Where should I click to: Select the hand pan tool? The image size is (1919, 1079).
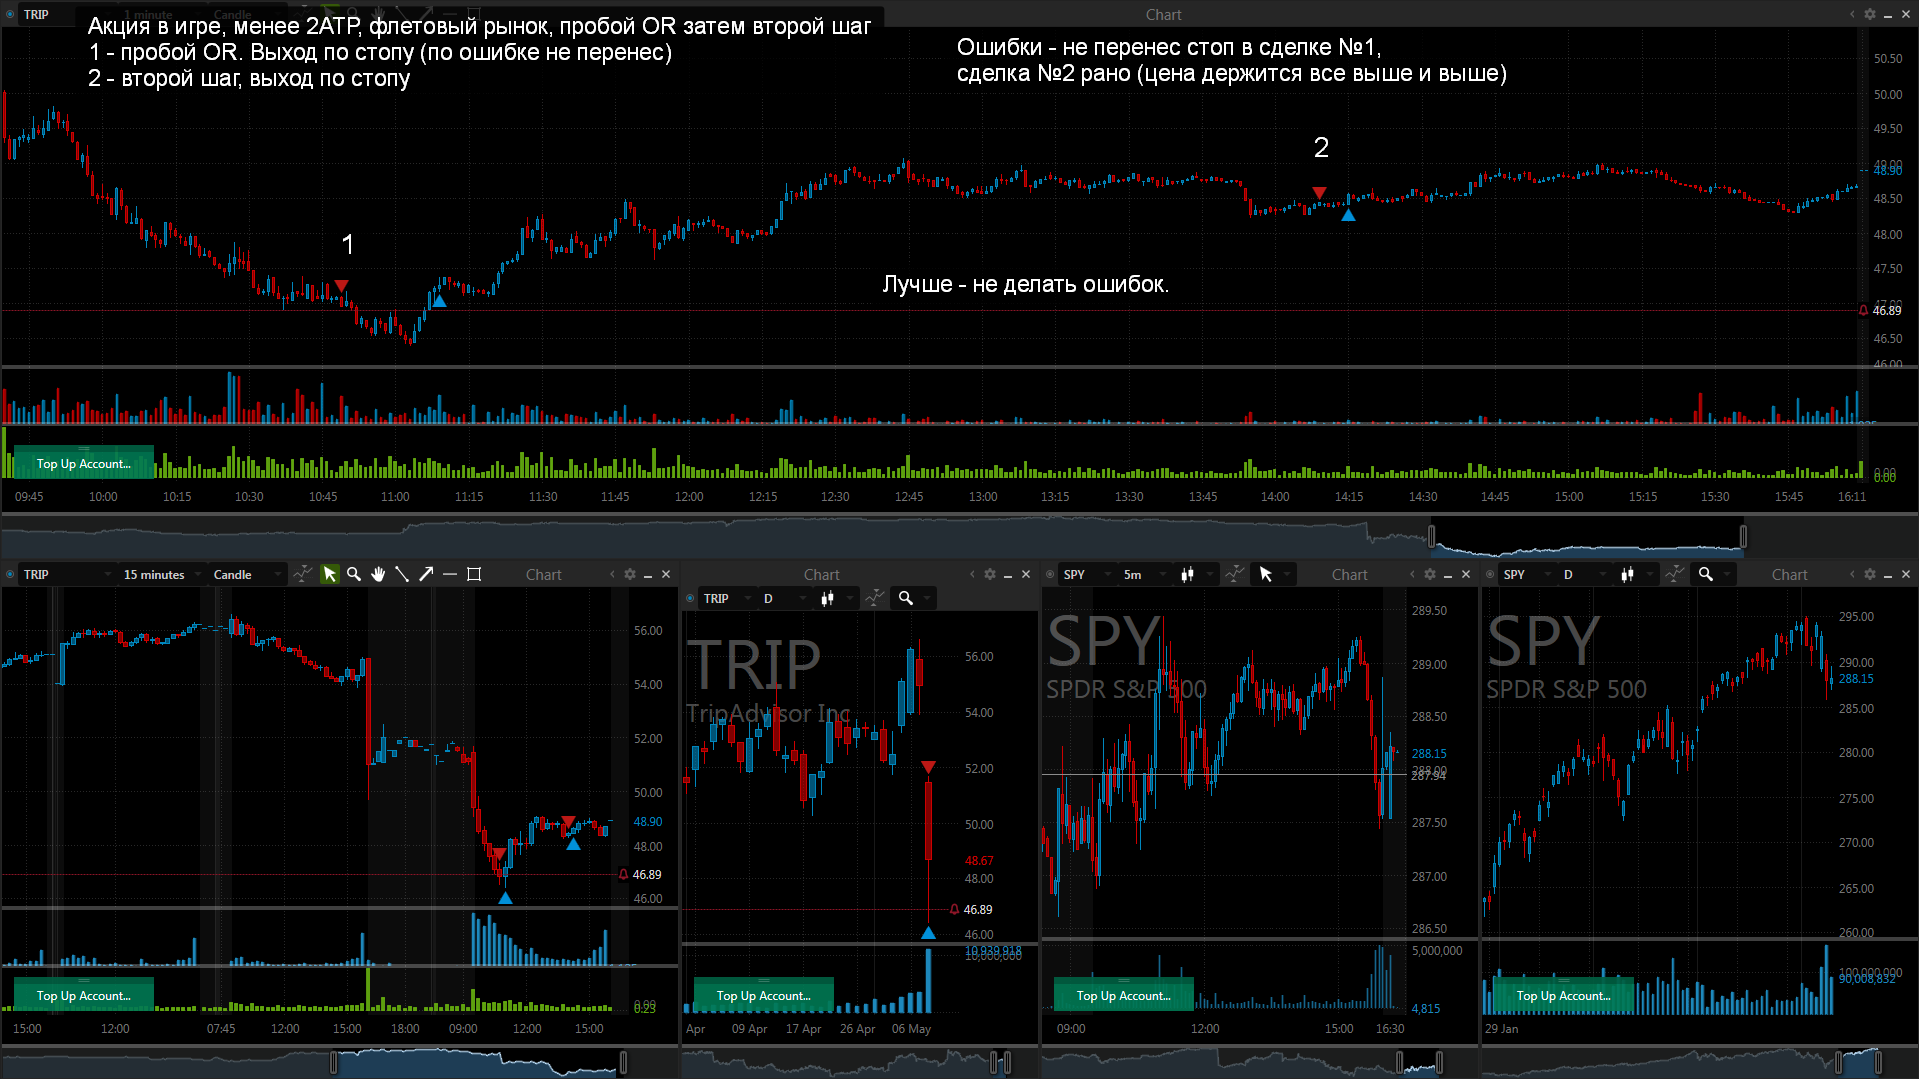tap(378, 574)
